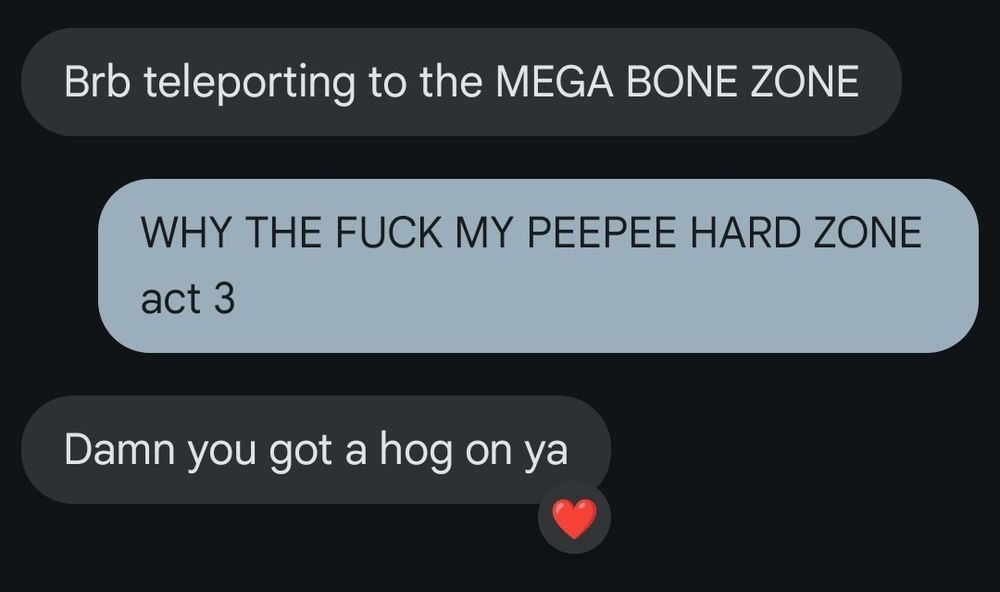Image resolution: width=1000 pixels, height=592 pixels.
Task: Tap the 'Damn you got a hog' message
Action: (316, 450)
